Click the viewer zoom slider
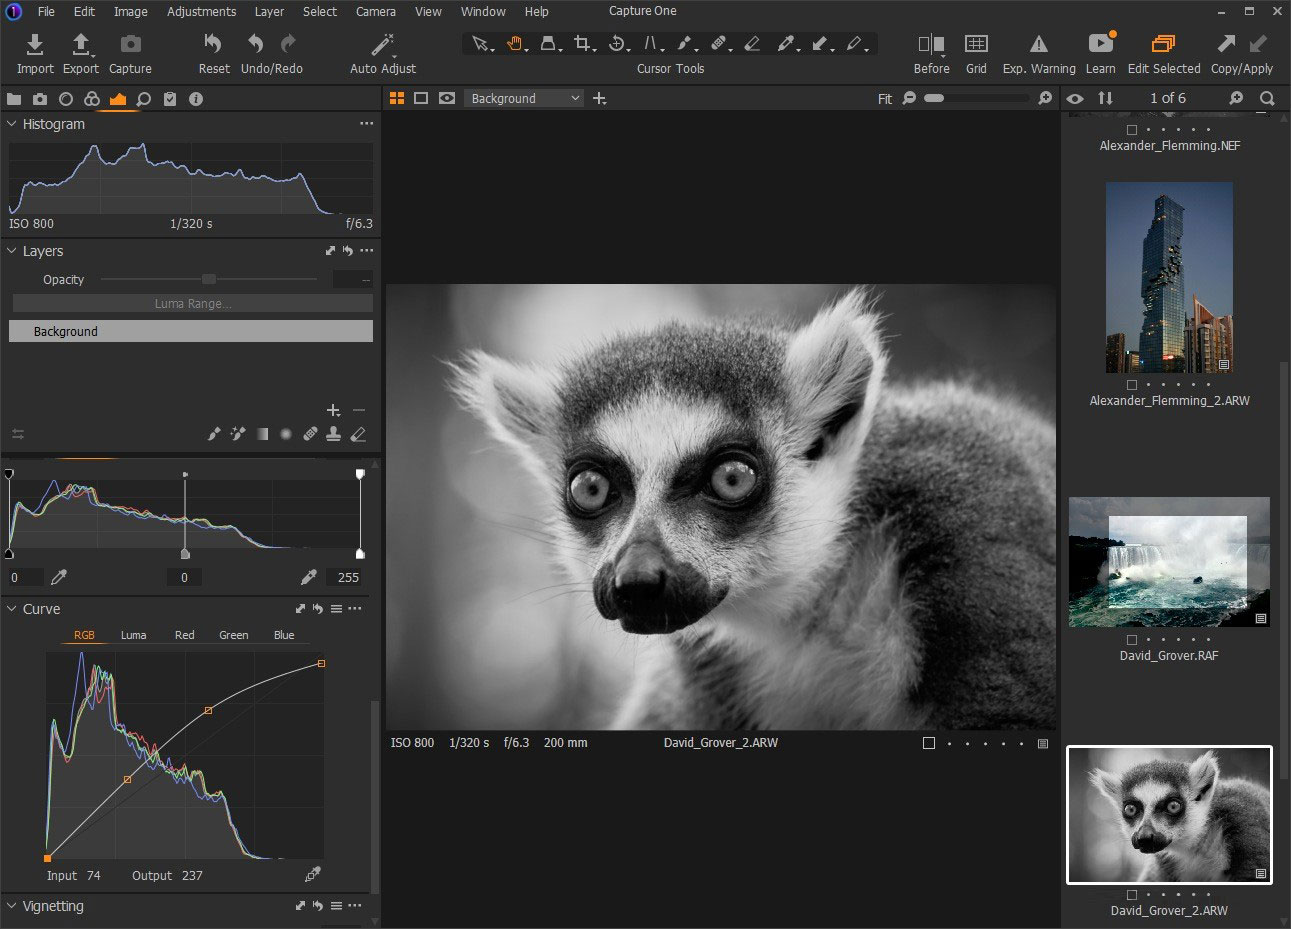1291x929 pixels. [978, 98]
